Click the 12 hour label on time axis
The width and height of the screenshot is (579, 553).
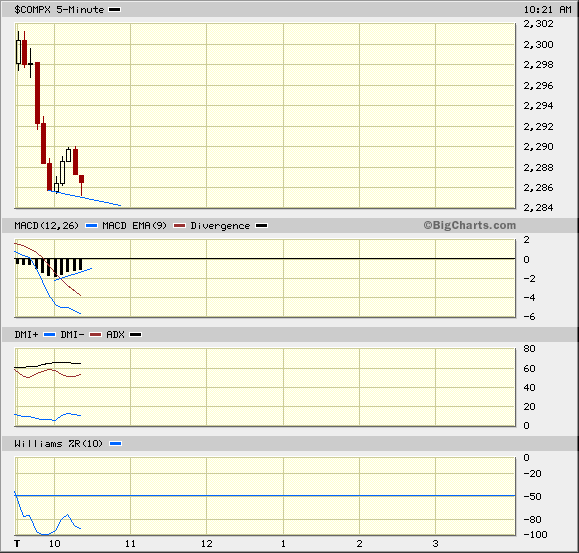click(x=207, y=544)
